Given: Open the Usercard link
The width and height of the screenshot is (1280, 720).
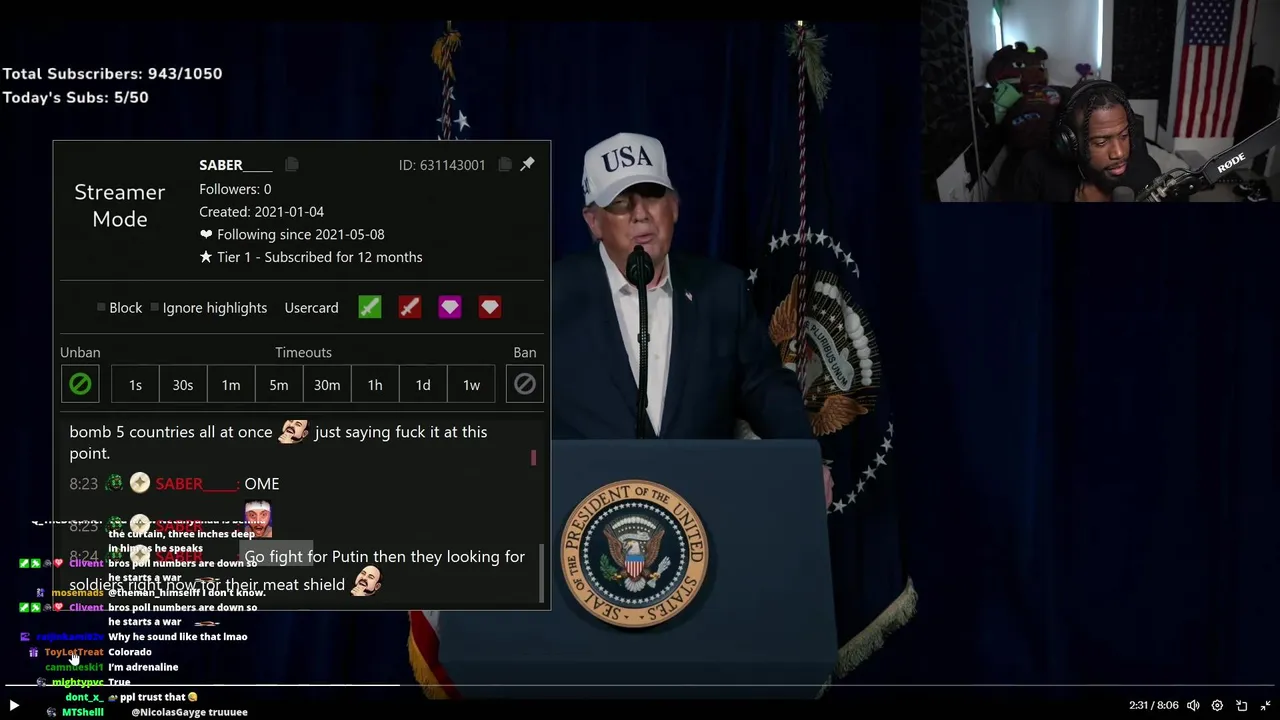Looking at the screenshot, I should point(311,307).
